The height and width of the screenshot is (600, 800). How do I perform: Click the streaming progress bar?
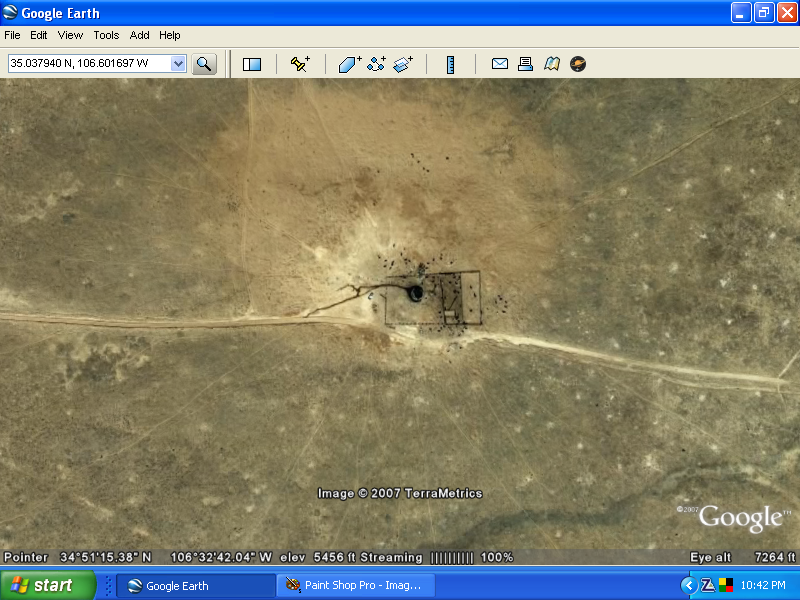pyautogui.click(x=452, y=558)
